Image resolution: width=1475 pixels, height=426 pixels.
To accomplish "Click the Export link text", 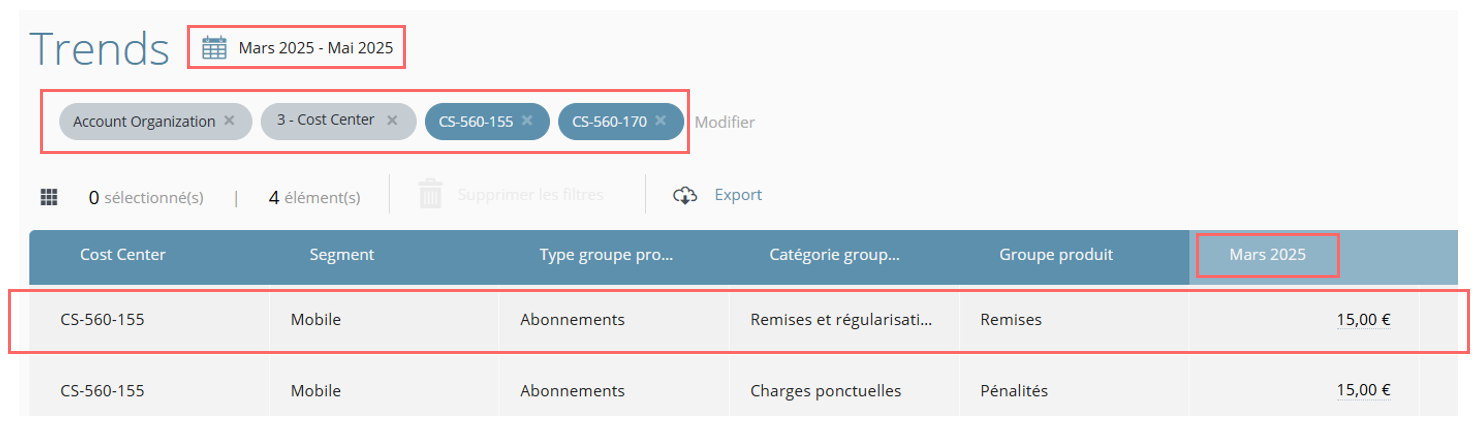I will pyautogui.click(x=738, y=195).
